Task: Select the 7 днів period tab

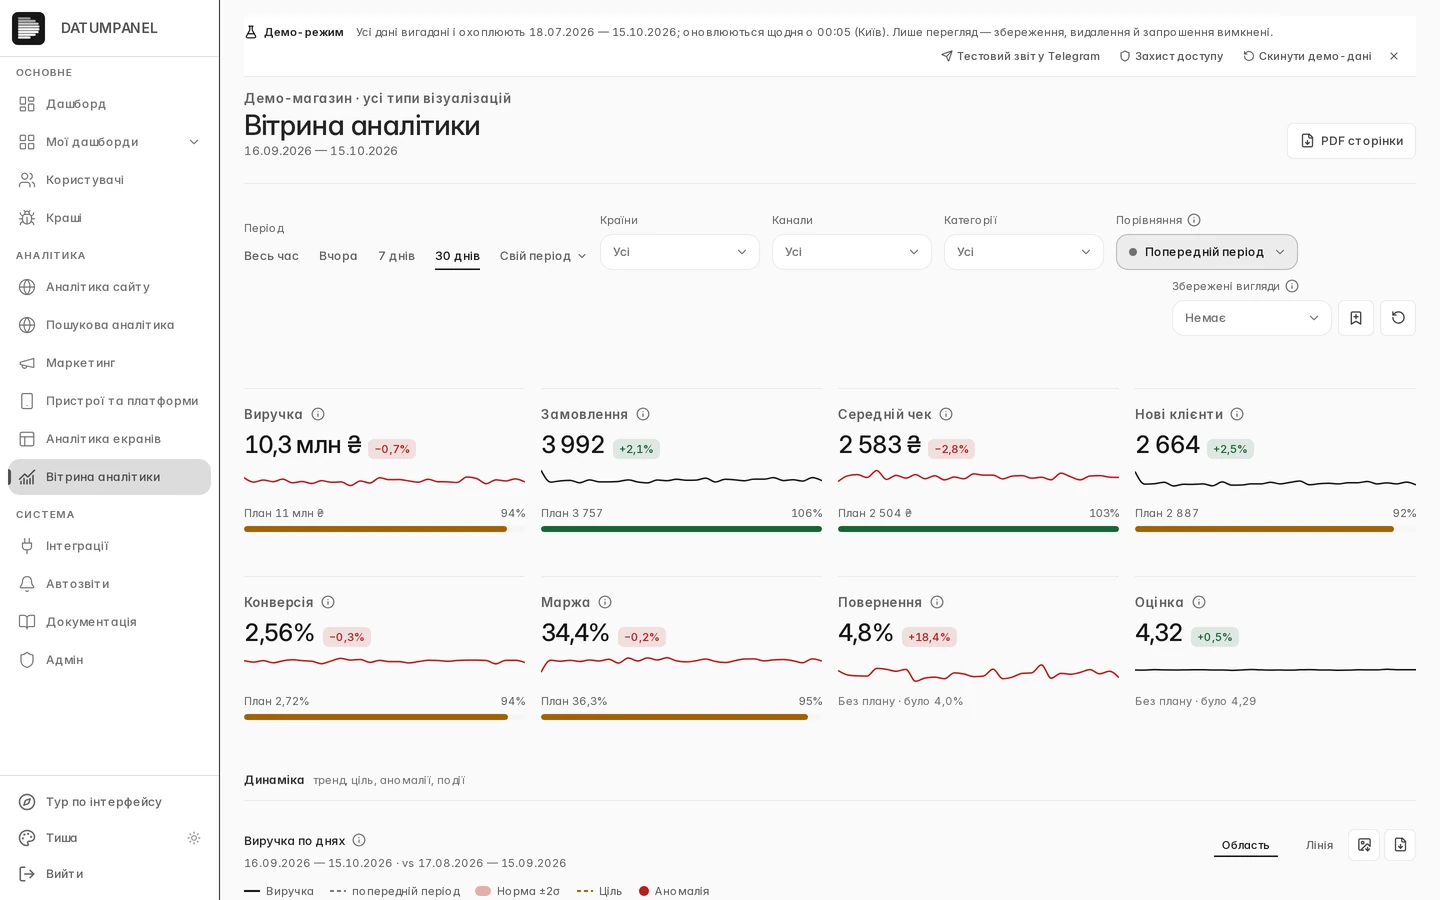Action: (x=396, y=256)
